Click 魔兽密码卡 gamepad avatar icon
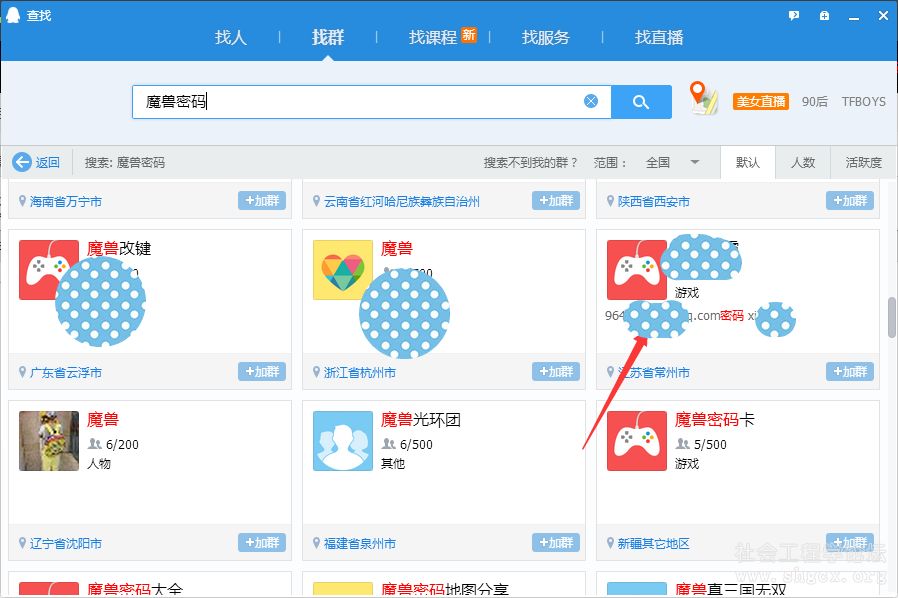The height and width of the screenshot is (598, 898). [637, 441]
